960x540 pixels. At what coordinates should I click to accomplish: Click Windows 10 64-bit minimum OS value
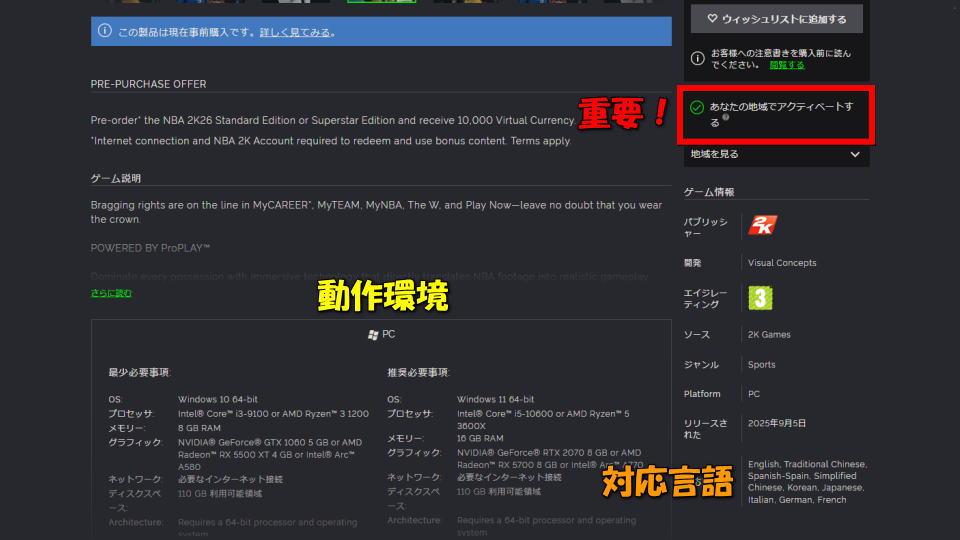pos(217,399)
